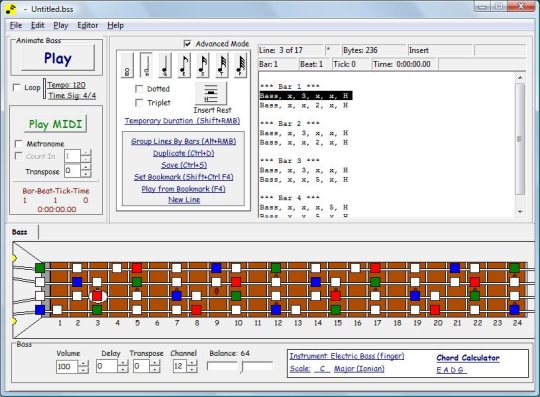The image size is (540, 397).
Task: Open the Editor menu
Action: 87,25
